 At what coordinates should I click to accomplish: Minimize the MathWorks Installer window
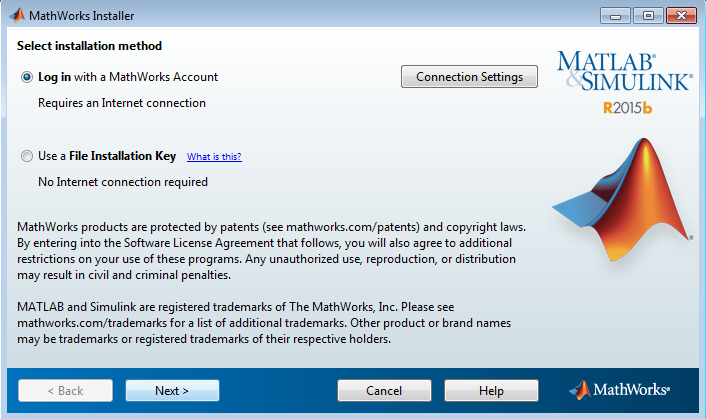[615, 16]
